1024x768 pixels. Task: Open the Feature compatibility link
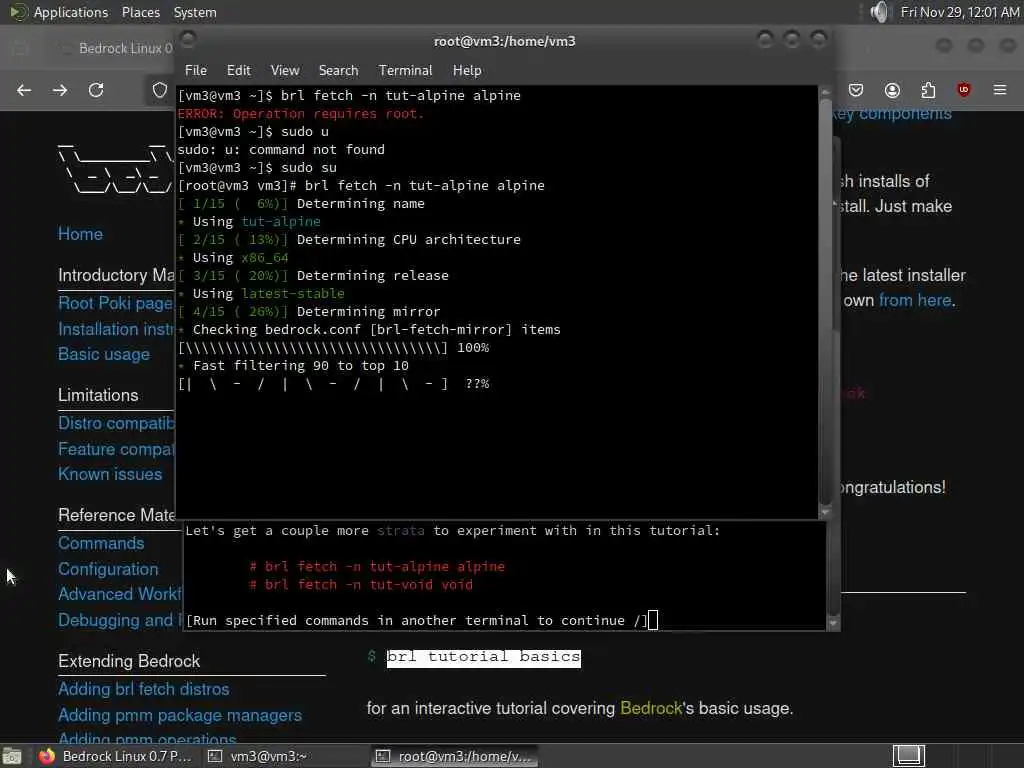point(116,449)
